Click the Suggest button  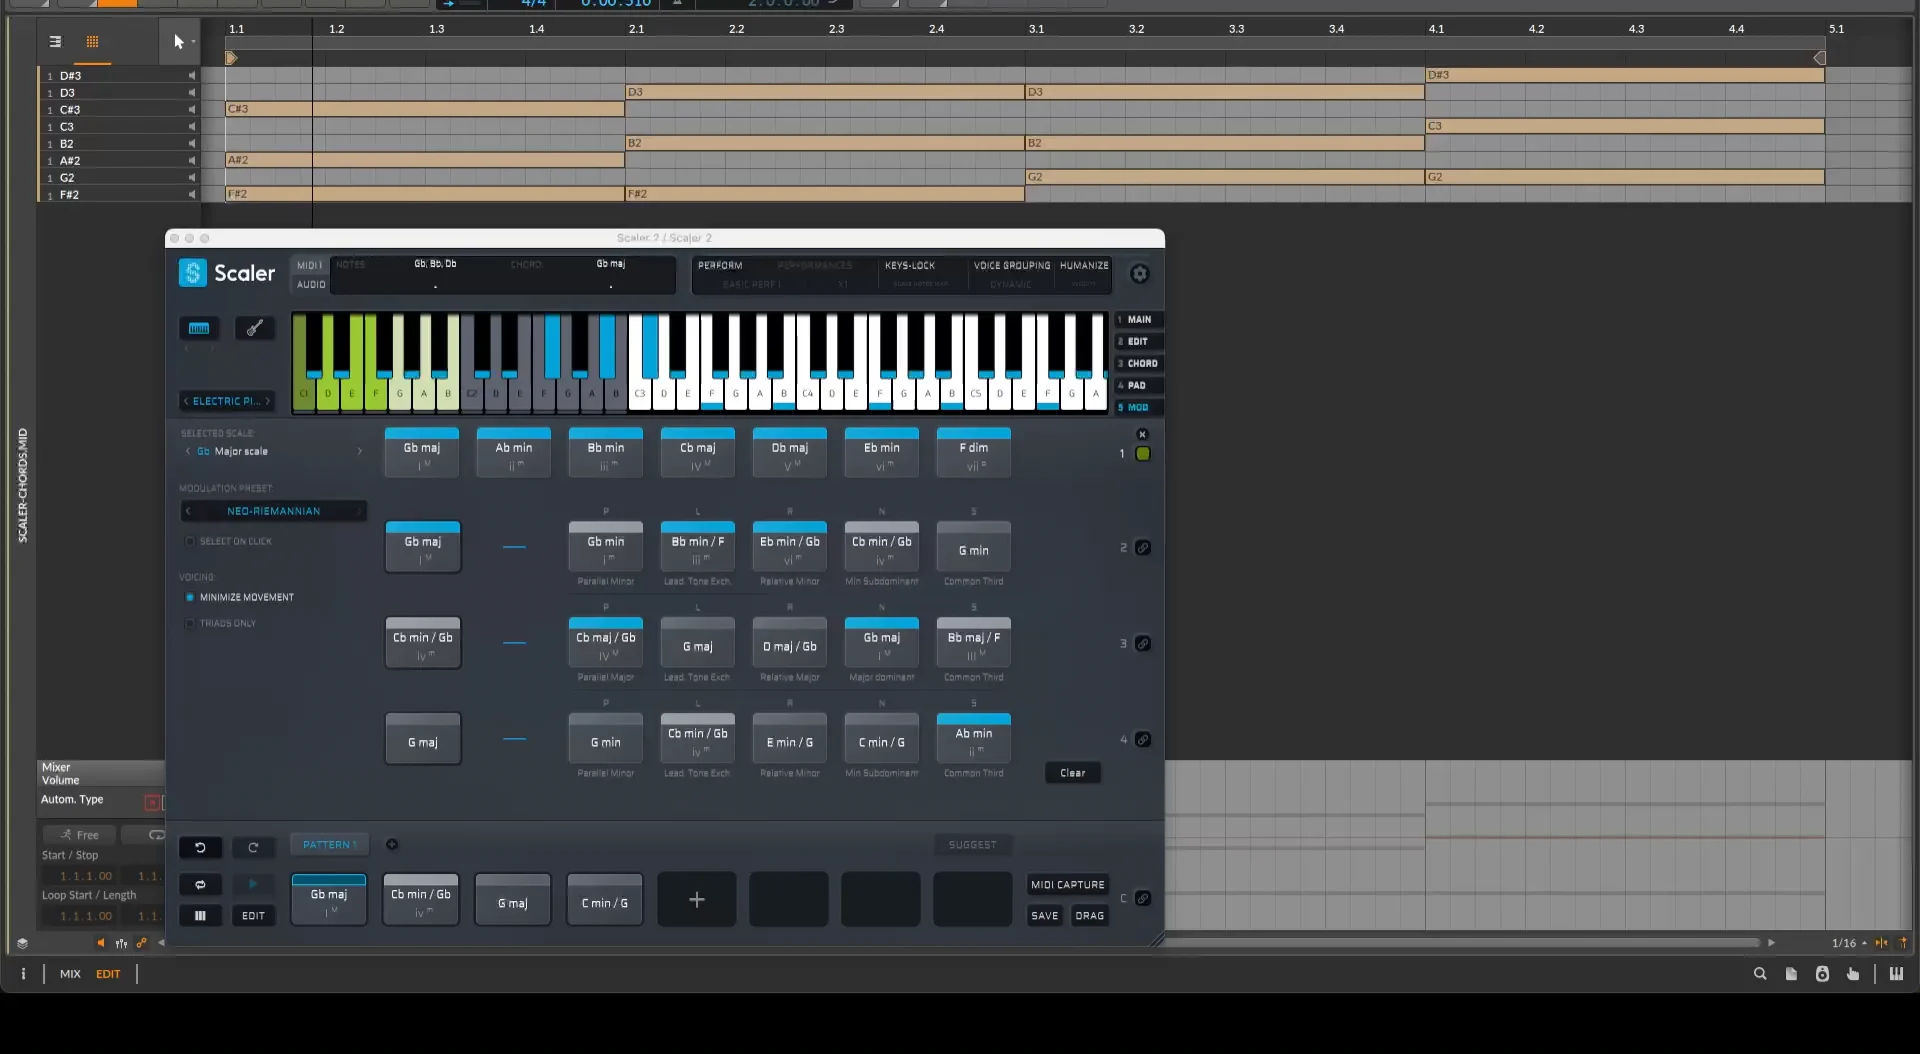973,845
